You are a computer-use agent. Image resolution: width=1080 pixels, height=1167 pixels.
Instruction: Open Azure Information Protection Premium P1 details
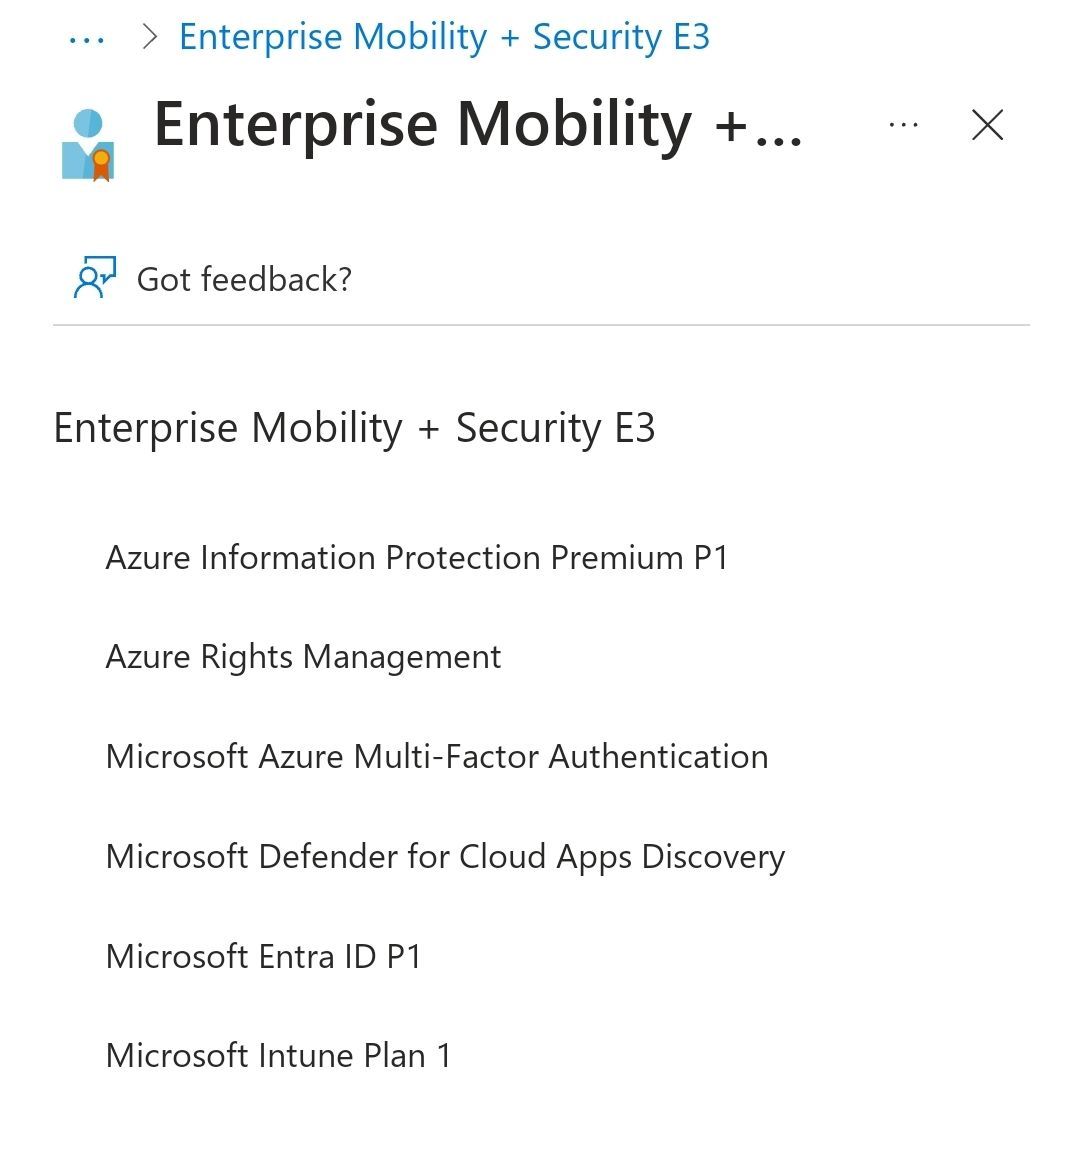pyautogui.click(x=417, y=557)
